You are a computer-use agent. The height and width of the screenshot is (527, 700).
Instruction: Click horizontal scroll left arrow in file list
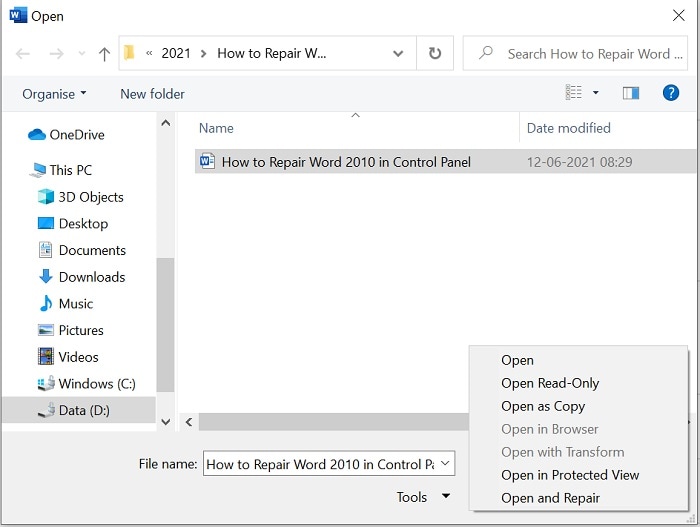[189, 422]
